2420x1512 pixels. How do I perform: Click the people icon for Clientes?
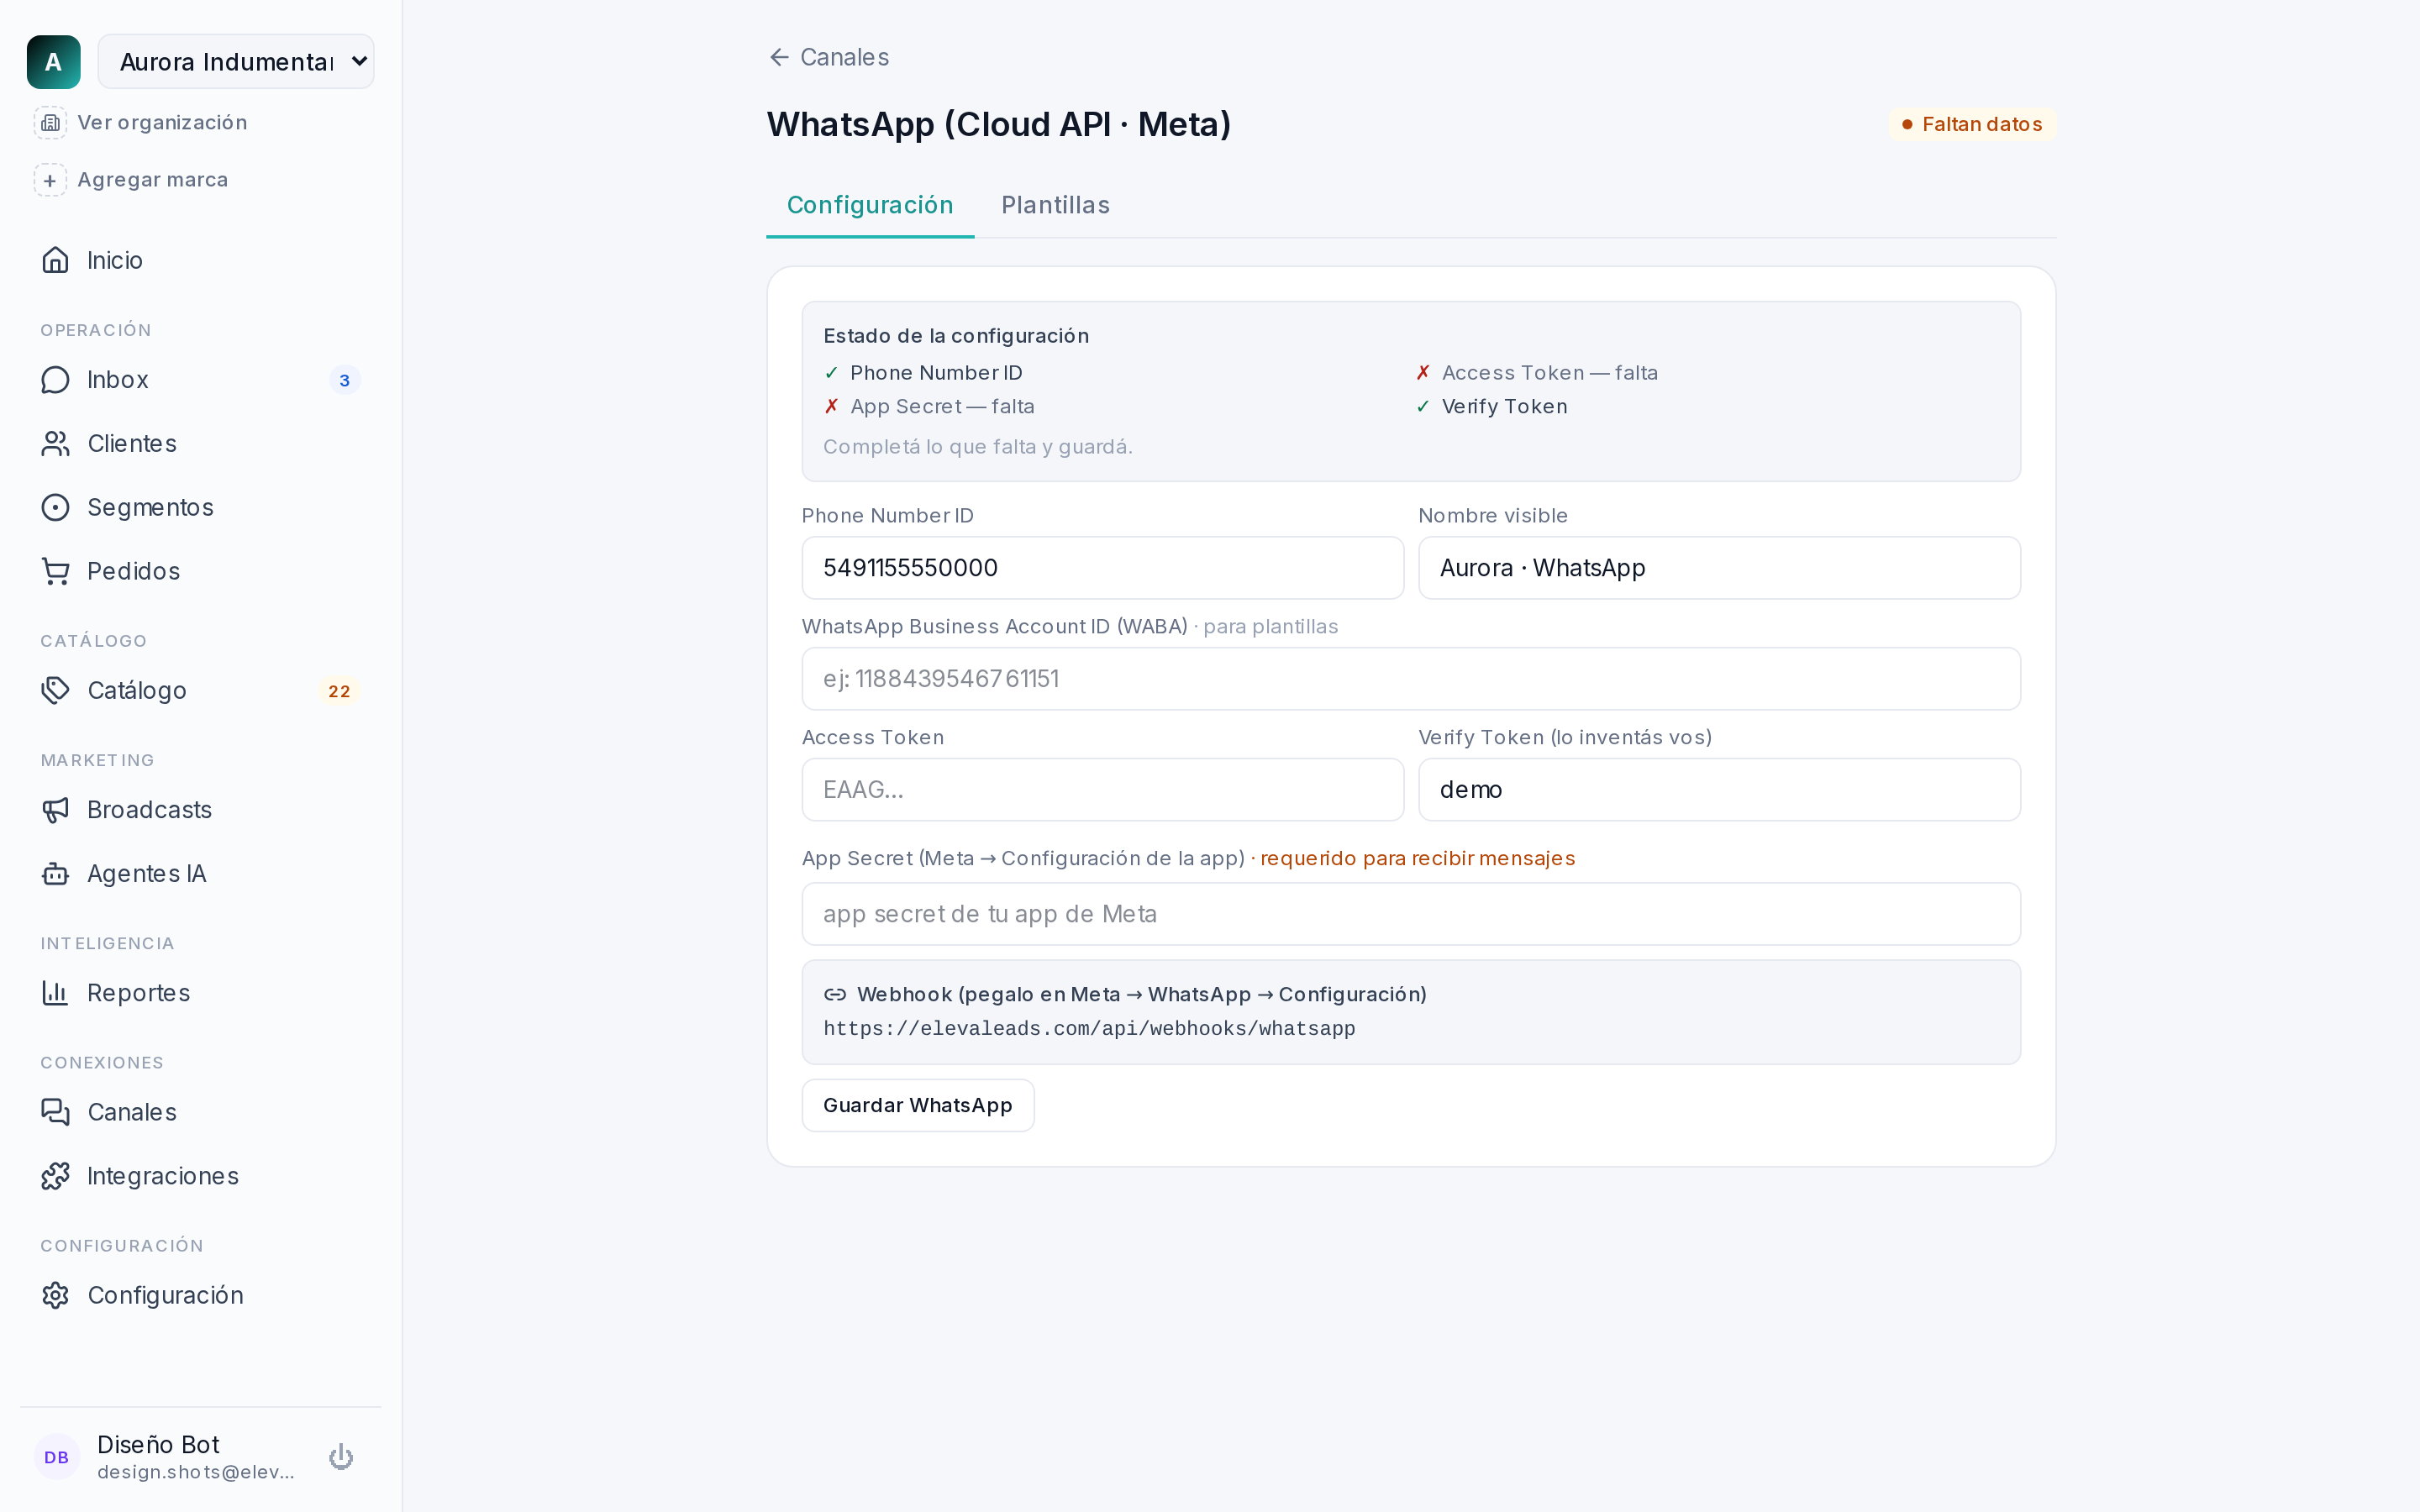[x=56, y=444]
